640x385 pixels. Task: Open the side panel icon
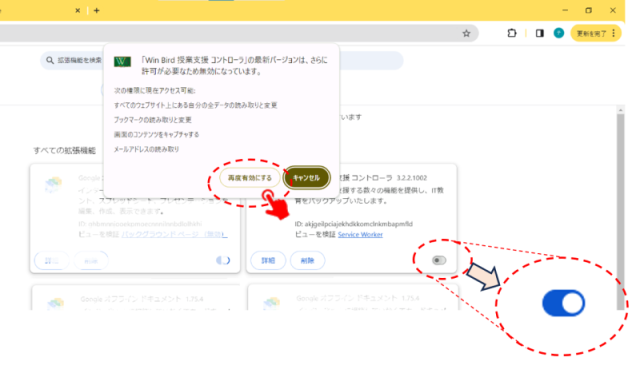(x=540, y=33)
